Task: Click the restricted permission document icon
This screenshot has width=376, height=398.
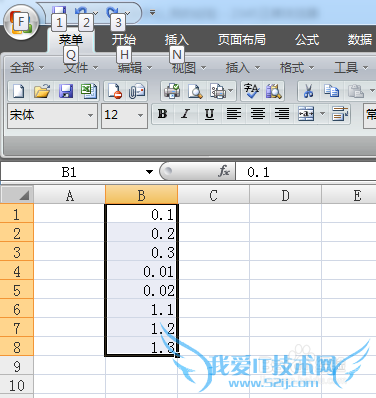Action: click(115, 91)
